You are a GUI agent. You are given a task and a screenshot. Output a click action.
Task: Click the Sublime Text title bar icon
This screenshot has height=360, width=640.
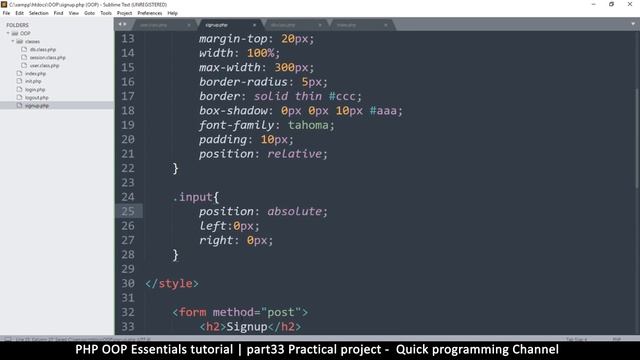tap(4, 4)
